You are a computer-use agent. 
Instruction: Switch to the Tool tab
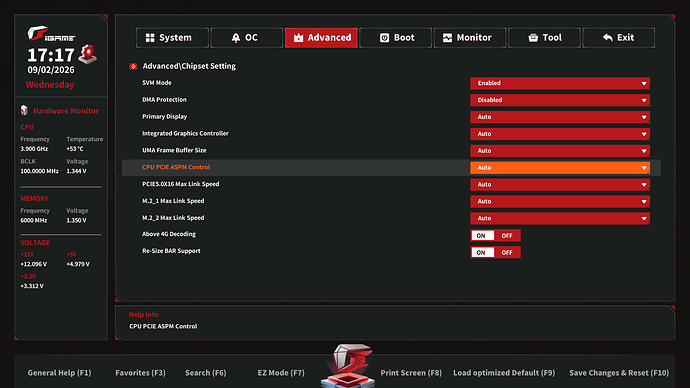(544, 38)
